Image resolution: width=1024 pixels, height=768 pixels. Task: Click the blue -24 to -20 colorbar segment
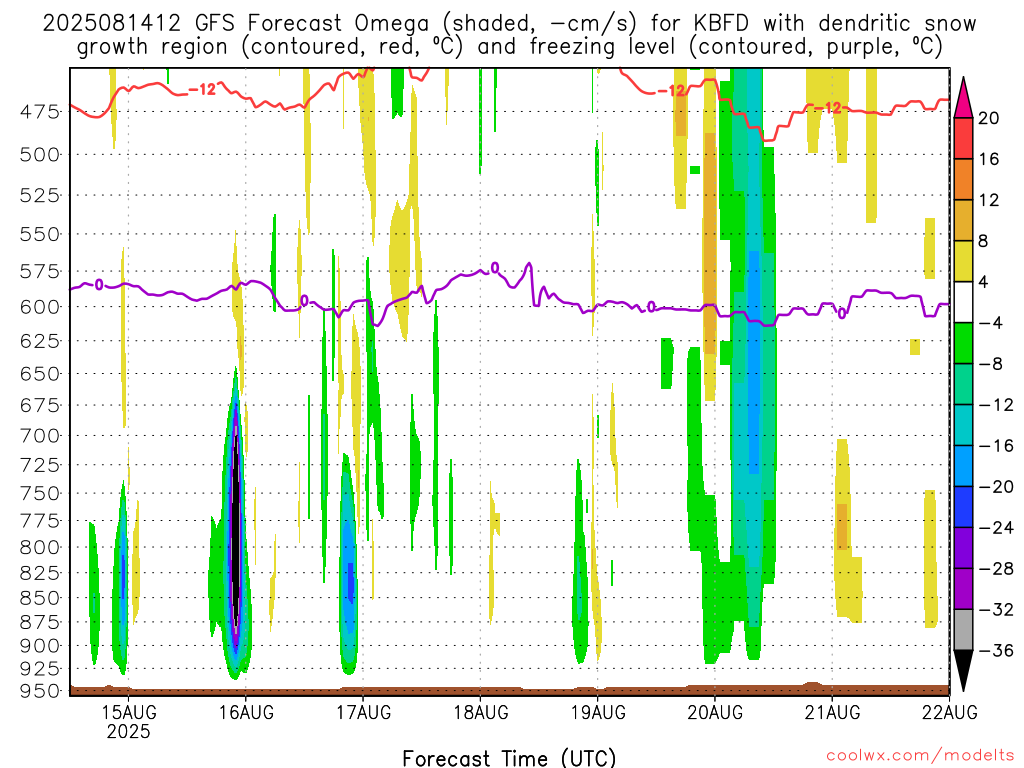(963, 507)
